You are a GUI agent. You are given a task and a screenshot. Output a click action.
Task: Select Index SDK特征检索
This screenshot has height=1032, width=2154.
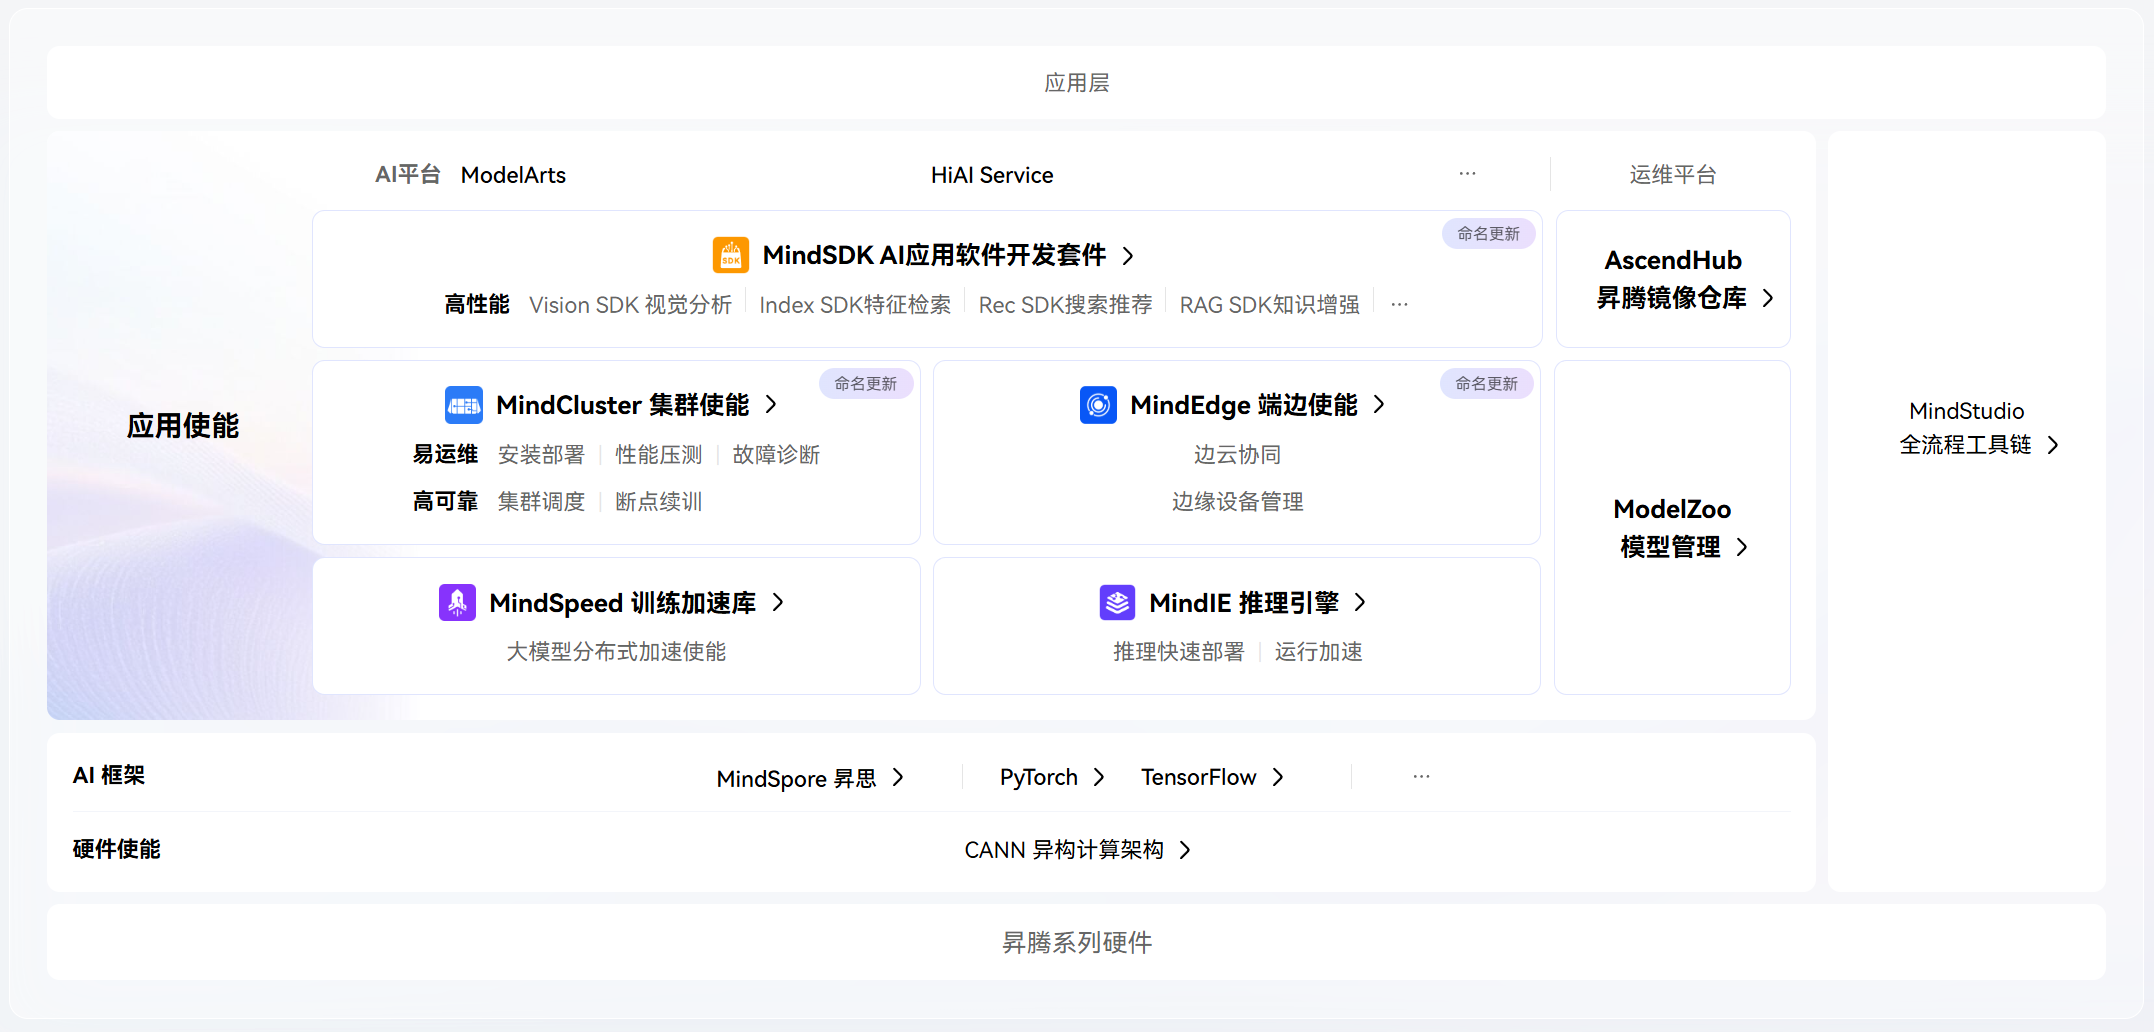pyautogui.click(x=855, y=305)
